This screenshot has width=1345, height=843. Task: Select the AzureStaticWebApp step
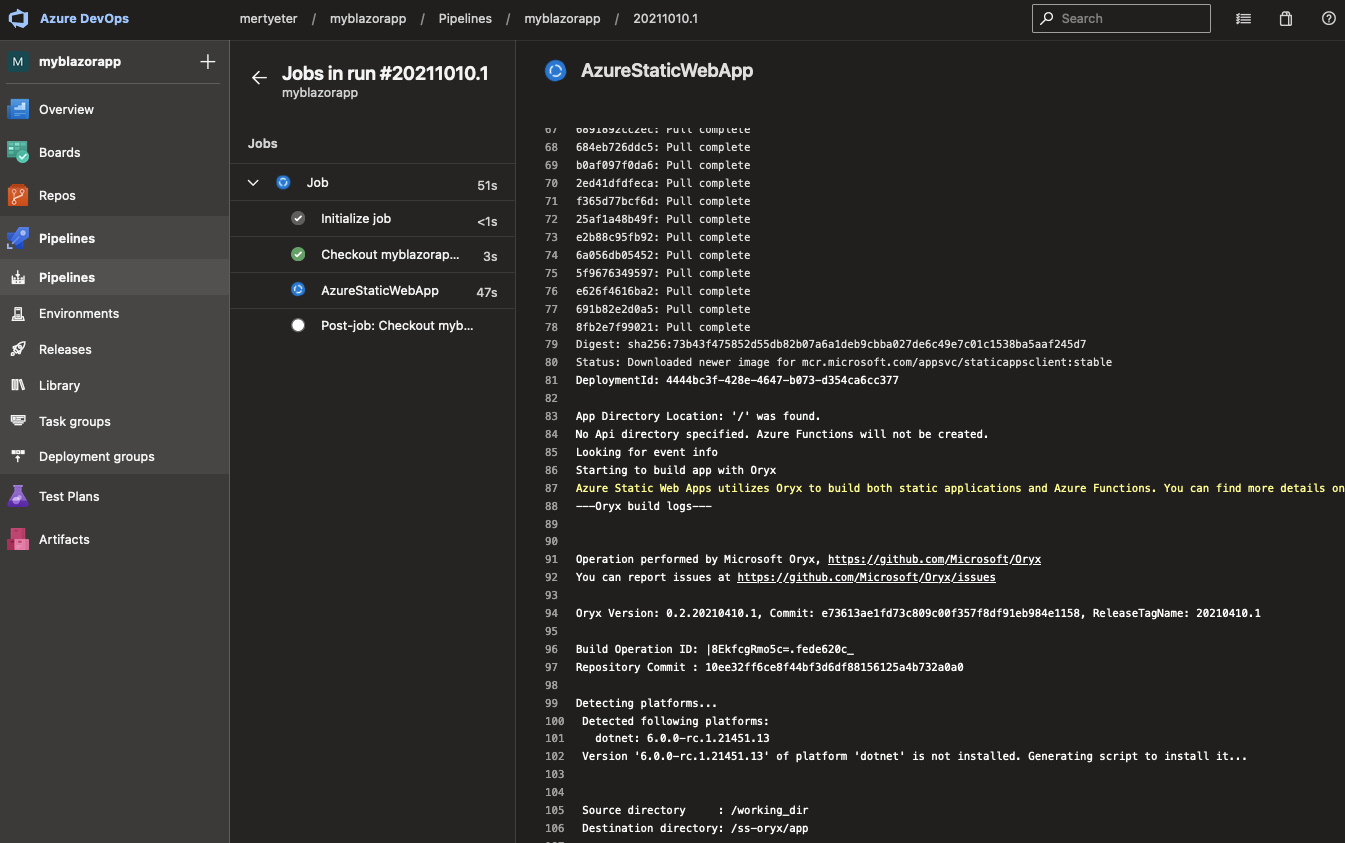pos(372,290)
